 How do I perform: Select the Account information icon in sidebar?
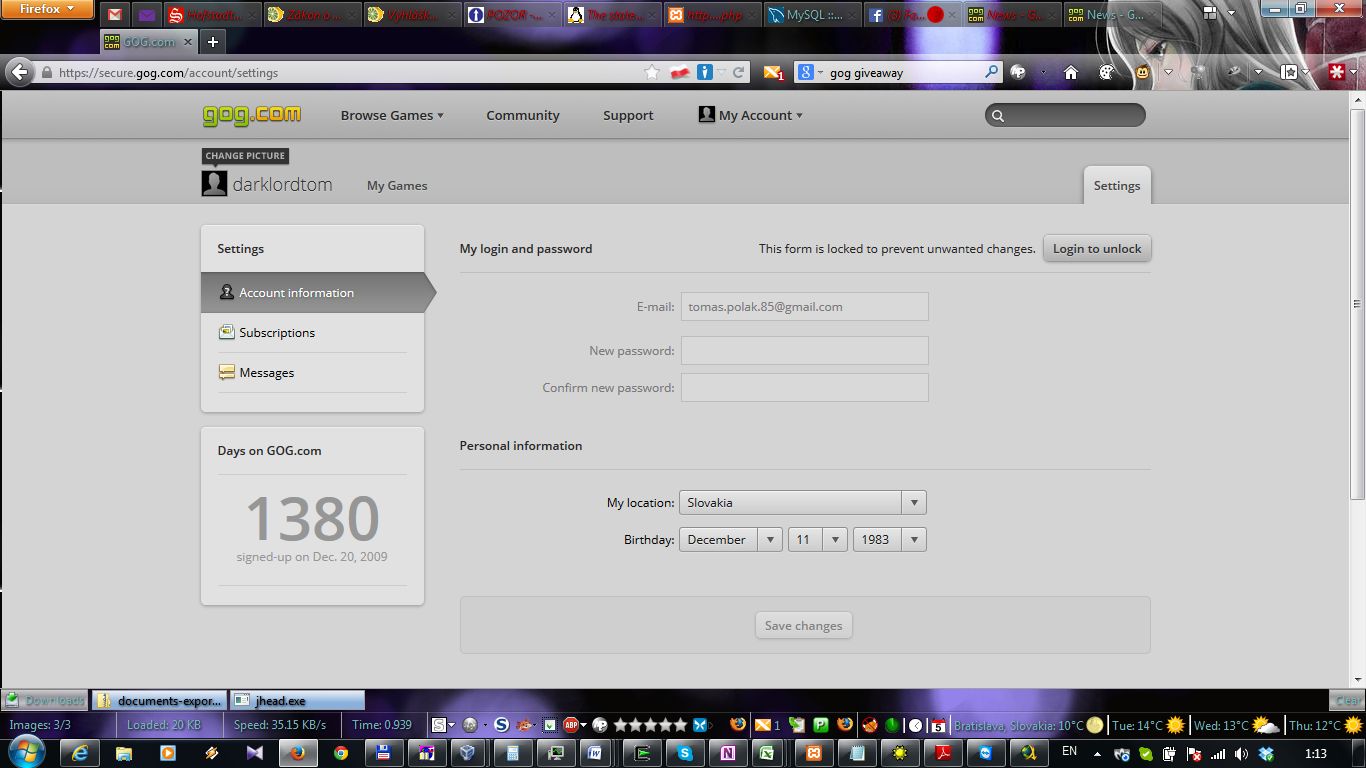(227, 293)
